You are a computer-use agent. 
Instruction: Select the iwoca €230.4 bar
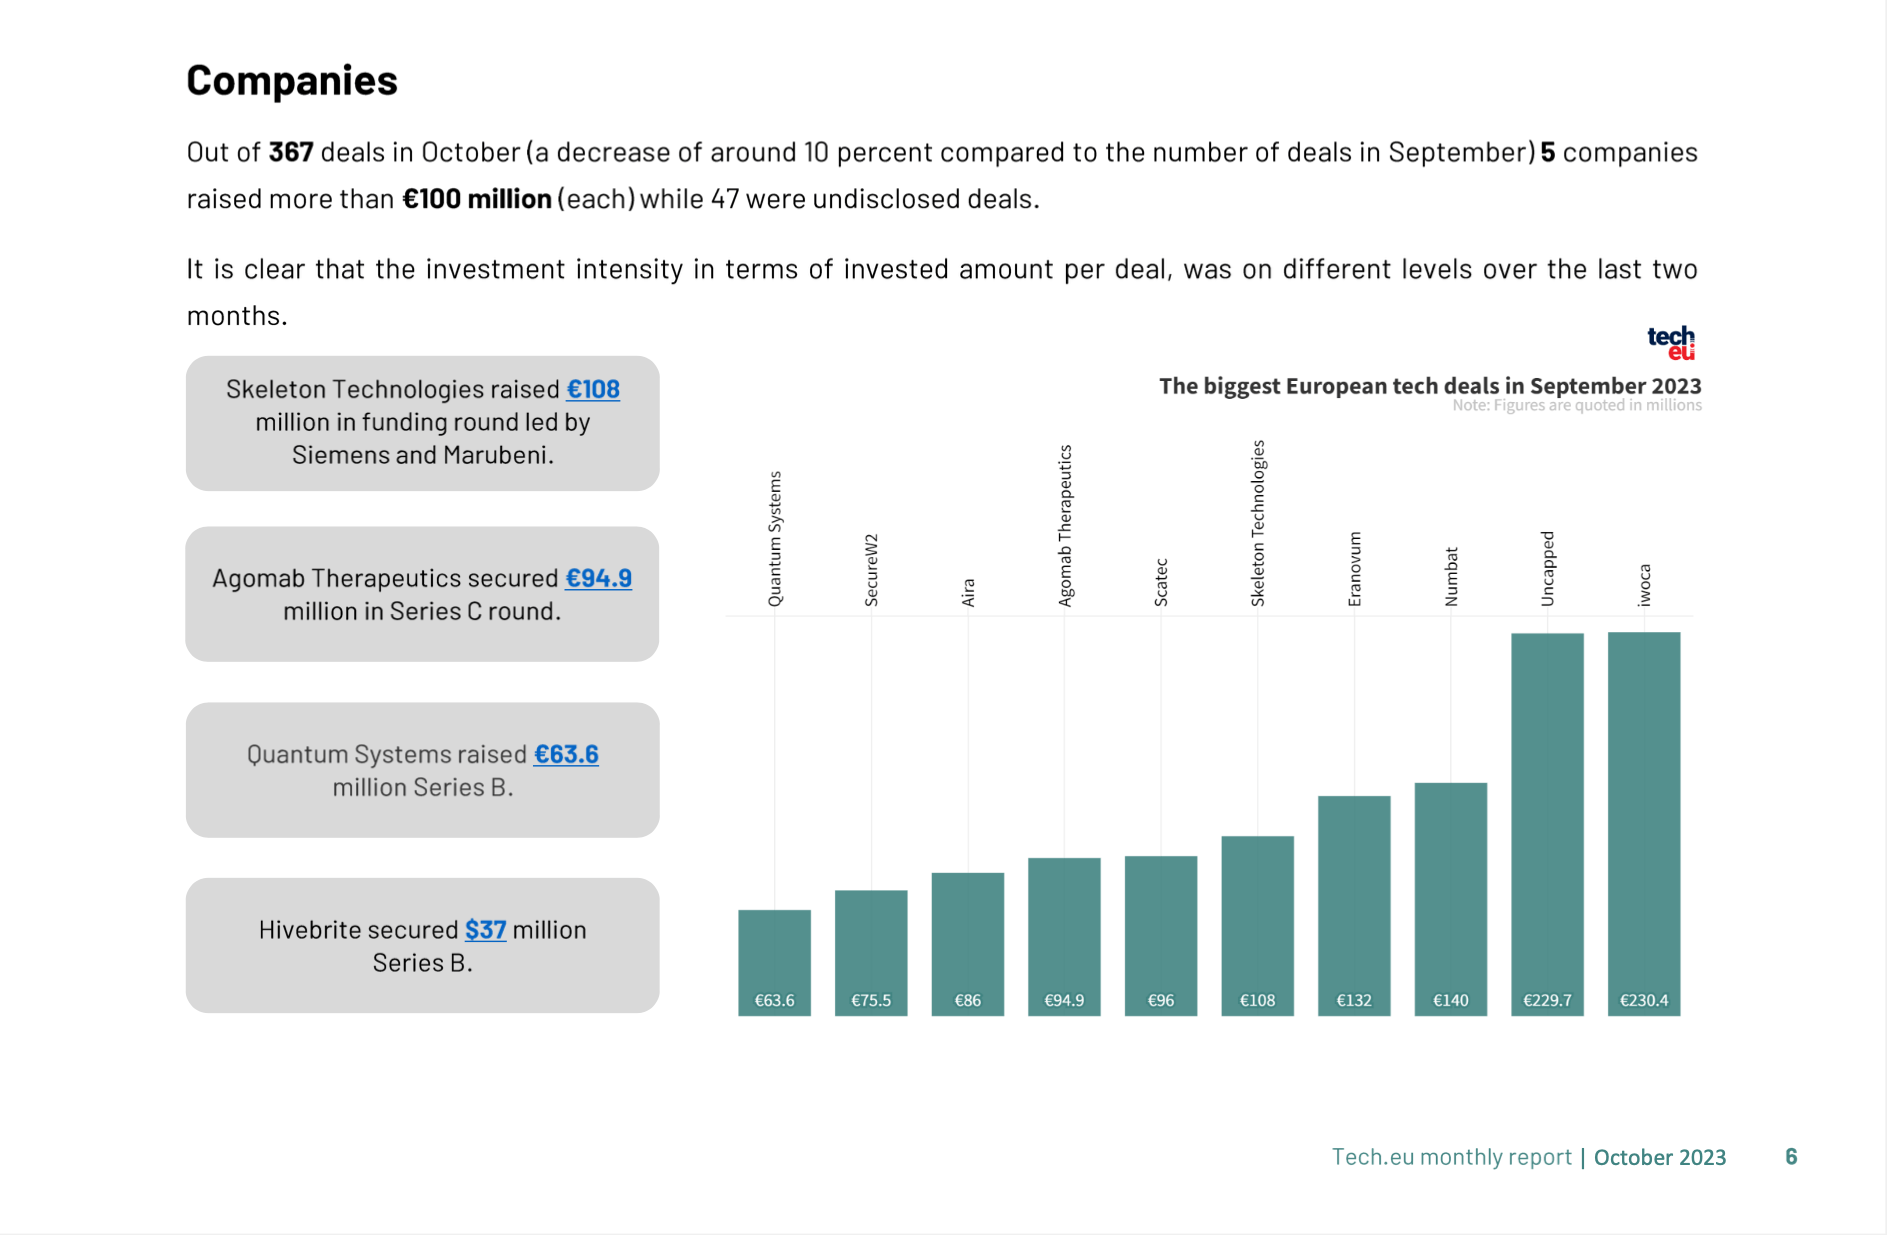(x=1643, y=823)
